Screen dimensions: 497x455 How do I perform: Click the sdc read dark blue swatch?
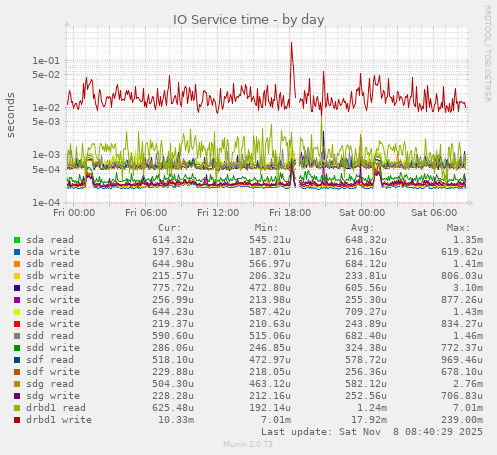click(17, 288)
